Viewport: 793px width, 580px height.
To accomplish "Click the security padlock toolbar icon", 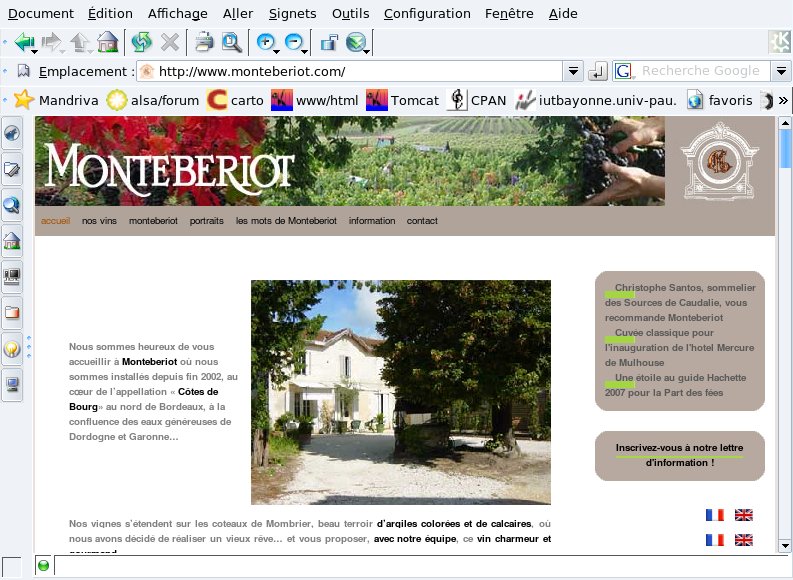I will pyautogui.click(x=329, y=42).
